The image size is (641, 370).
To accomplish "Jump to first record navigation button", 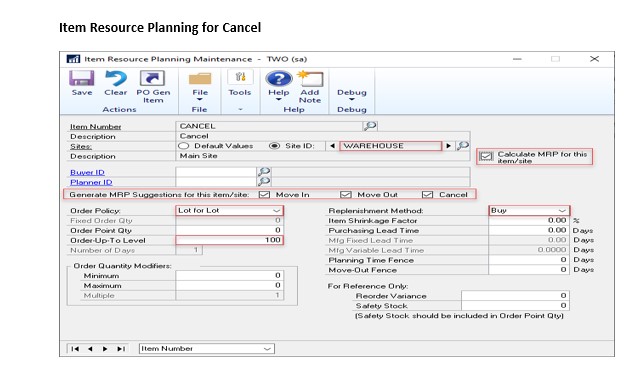I will coord(75,349).
